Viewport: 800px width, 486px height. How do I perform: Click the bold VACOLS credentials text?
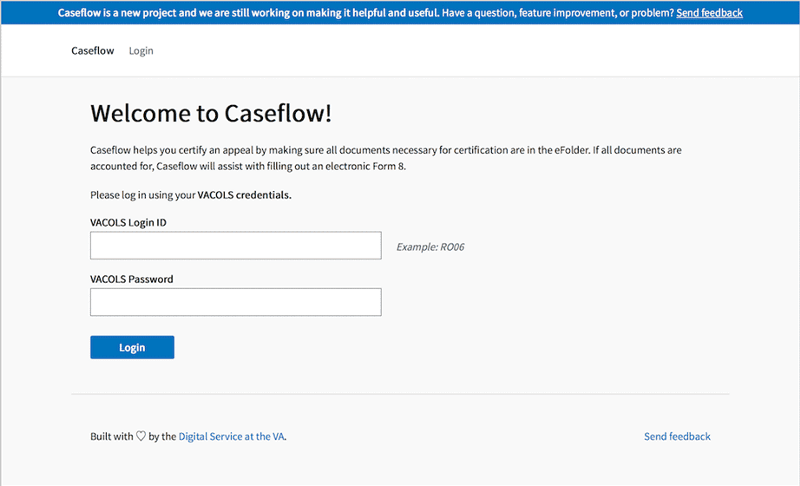(244, 194)
